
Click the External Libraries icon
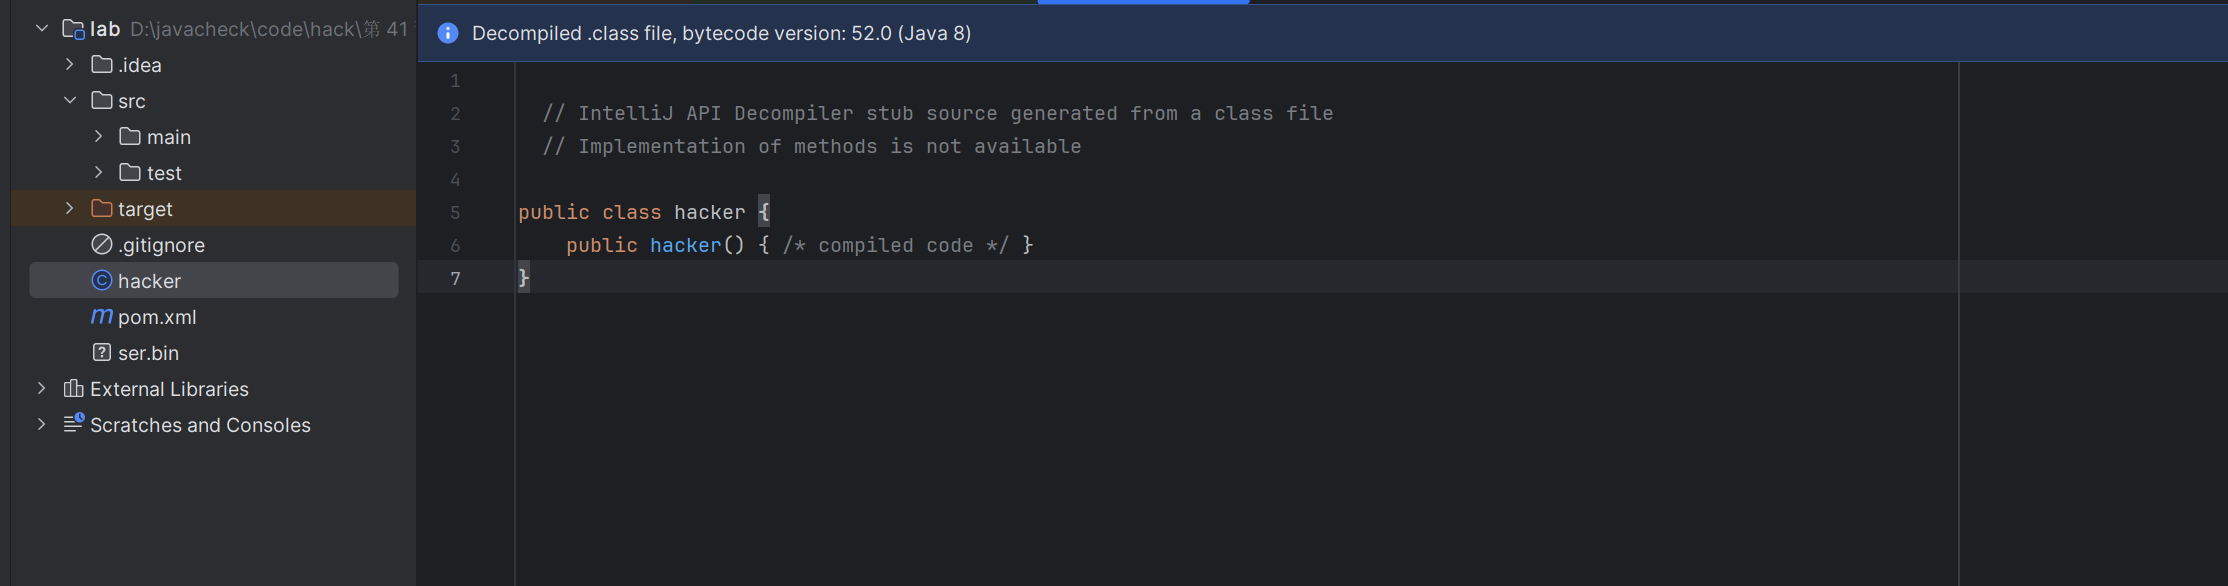(x=73, y=389)
